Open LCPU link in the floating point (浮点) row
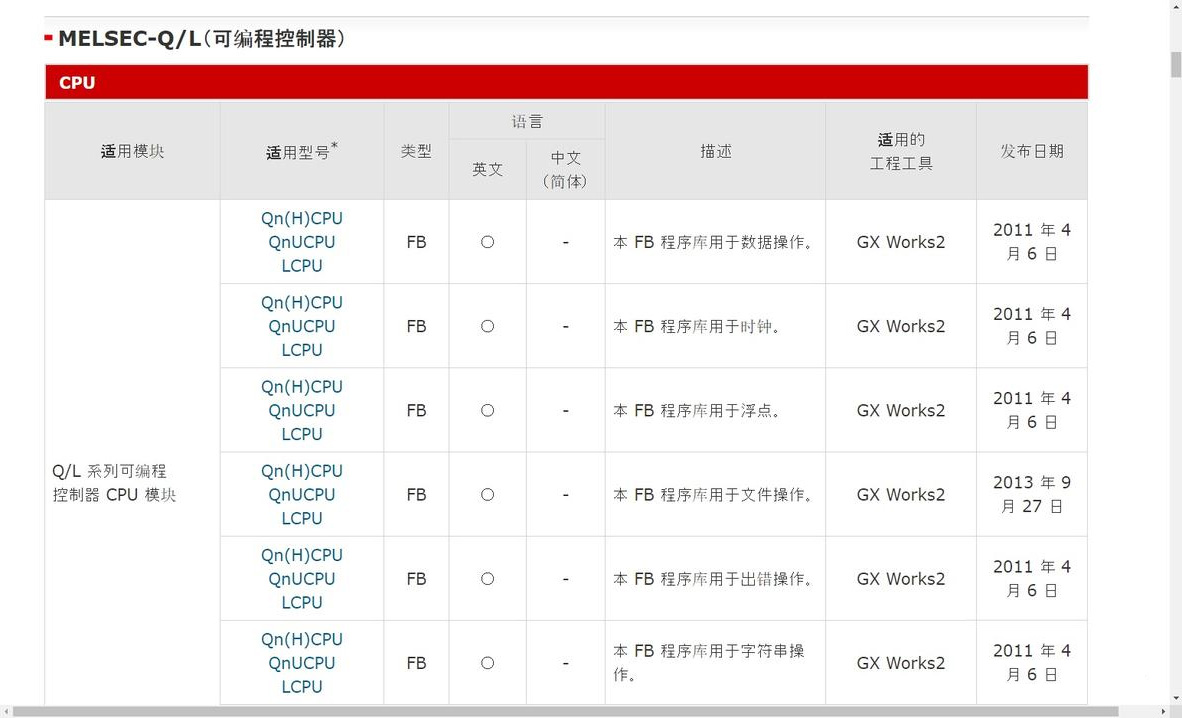1182x718 pixels. (x=301, y=434)
